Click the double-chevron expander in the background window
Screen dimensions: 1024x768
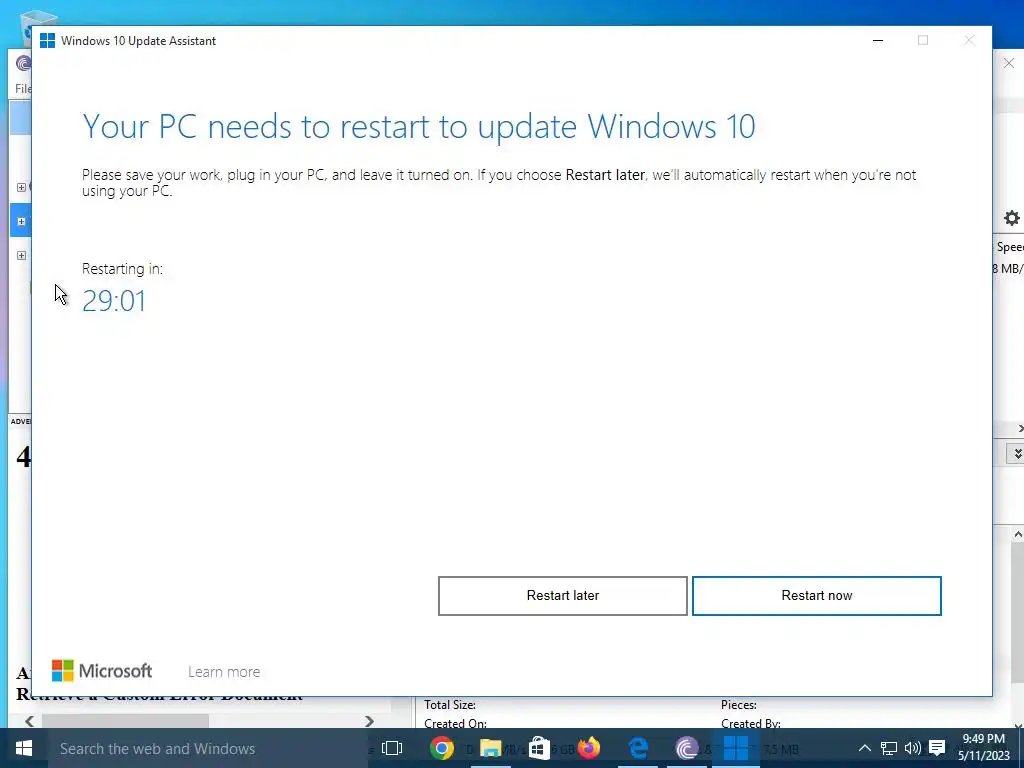(1017, 453)
